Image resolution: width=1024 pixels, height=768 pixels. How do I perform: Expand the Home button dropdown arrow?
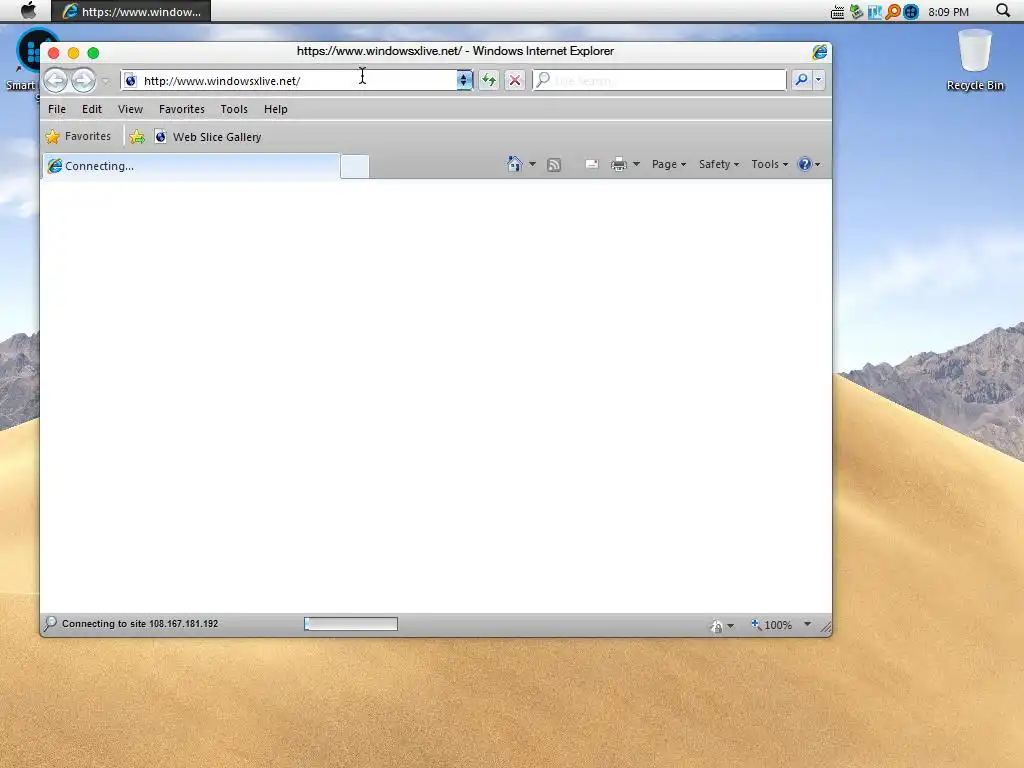tap(532, 164)
